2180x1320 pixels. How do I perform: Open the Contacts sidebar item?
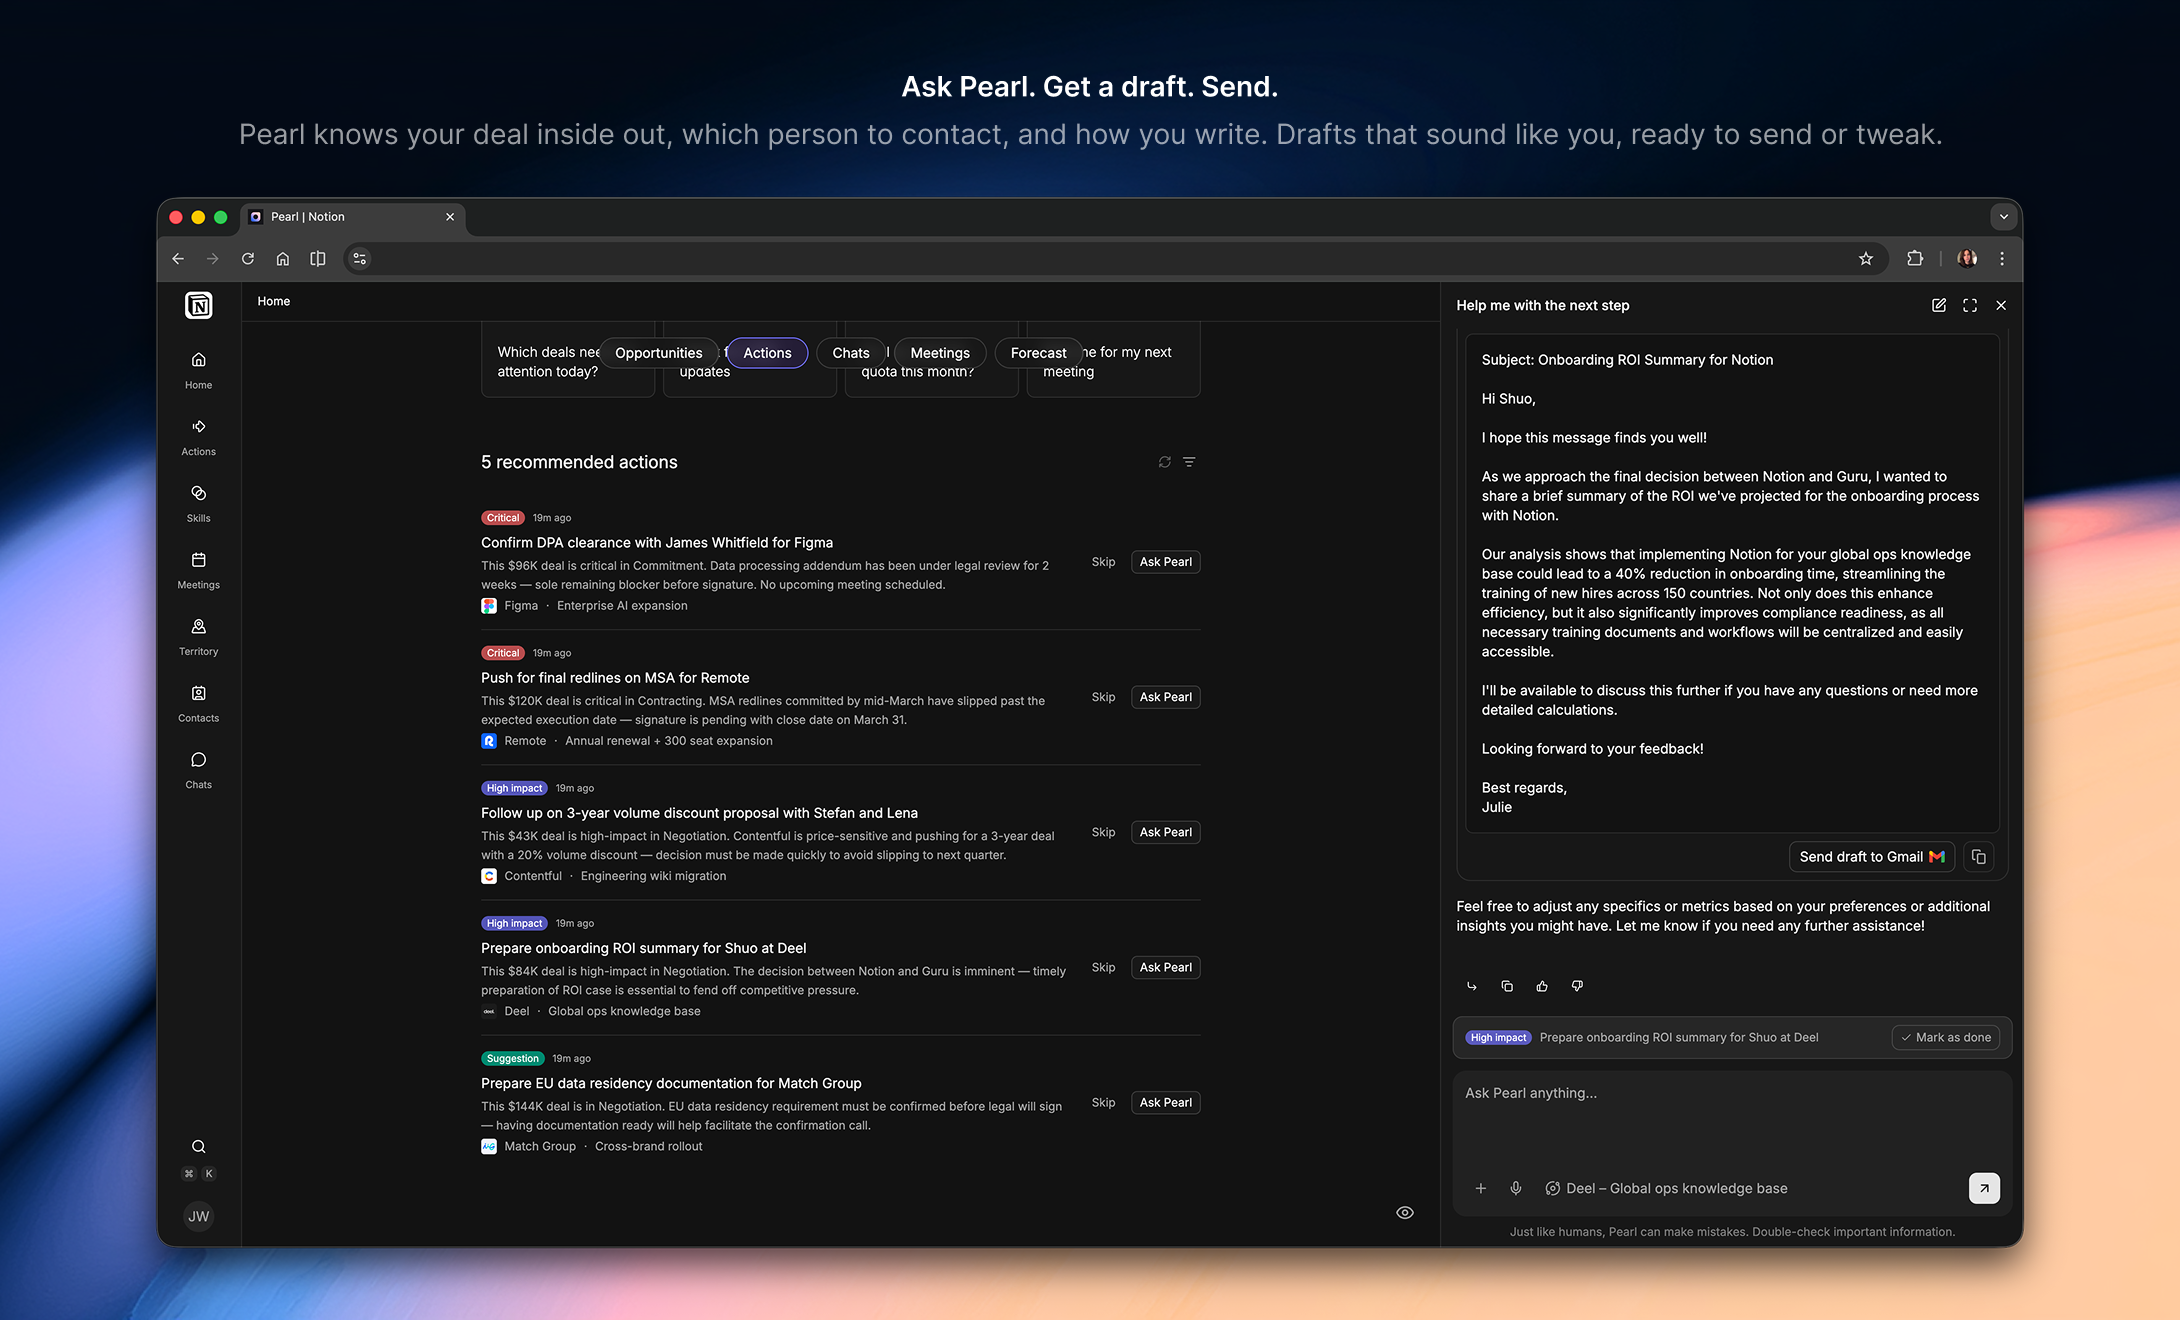click(x=199, y=703)
